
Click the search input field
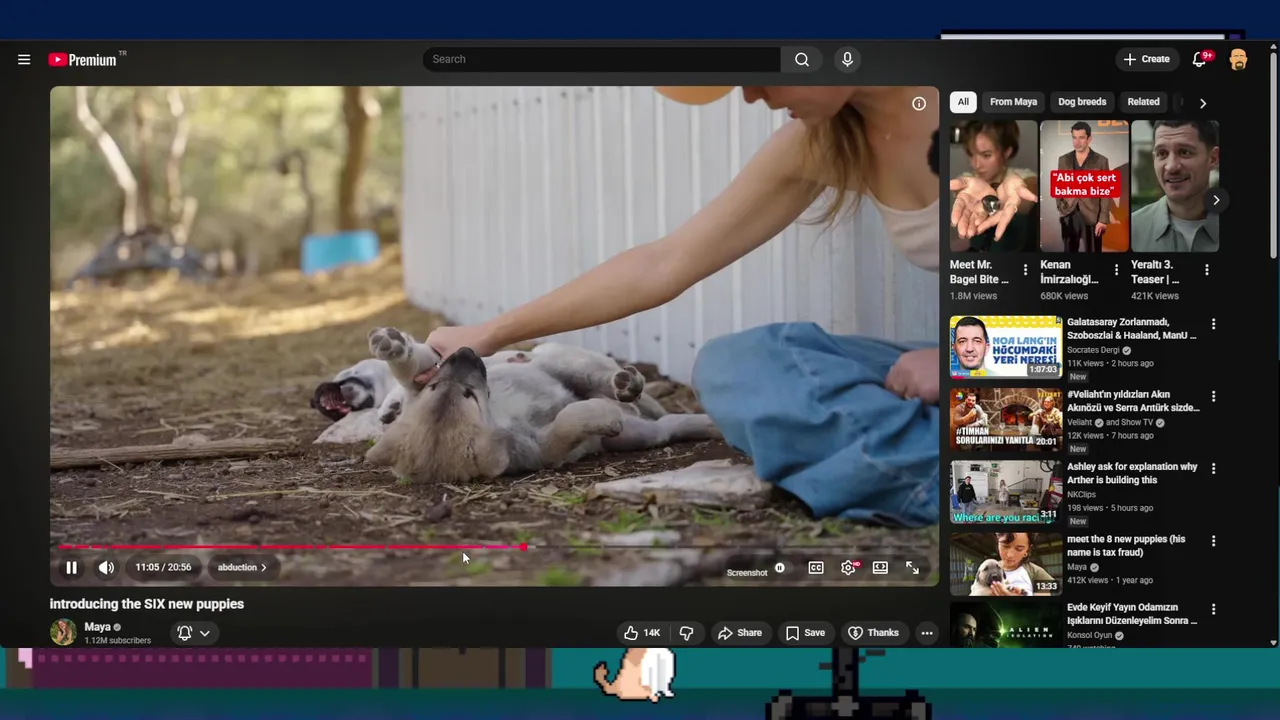click(602, 59)
